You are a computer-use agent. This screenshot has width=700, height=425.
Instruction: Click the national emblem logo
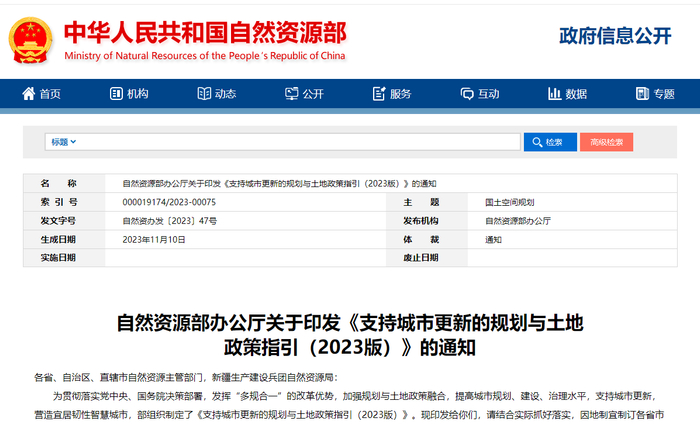point(30,41)
